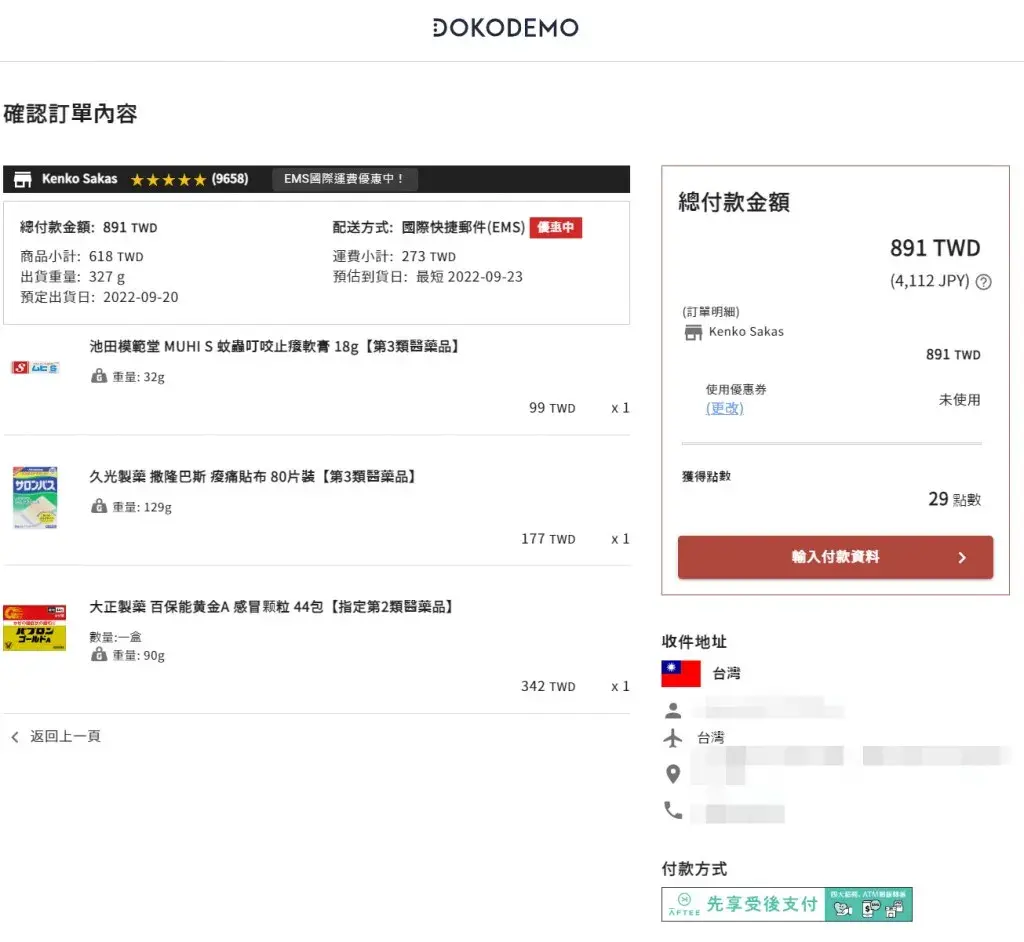Go back via 返回上一頁 link
This screenshot has width=1024, height=942.
pos(56,736)
